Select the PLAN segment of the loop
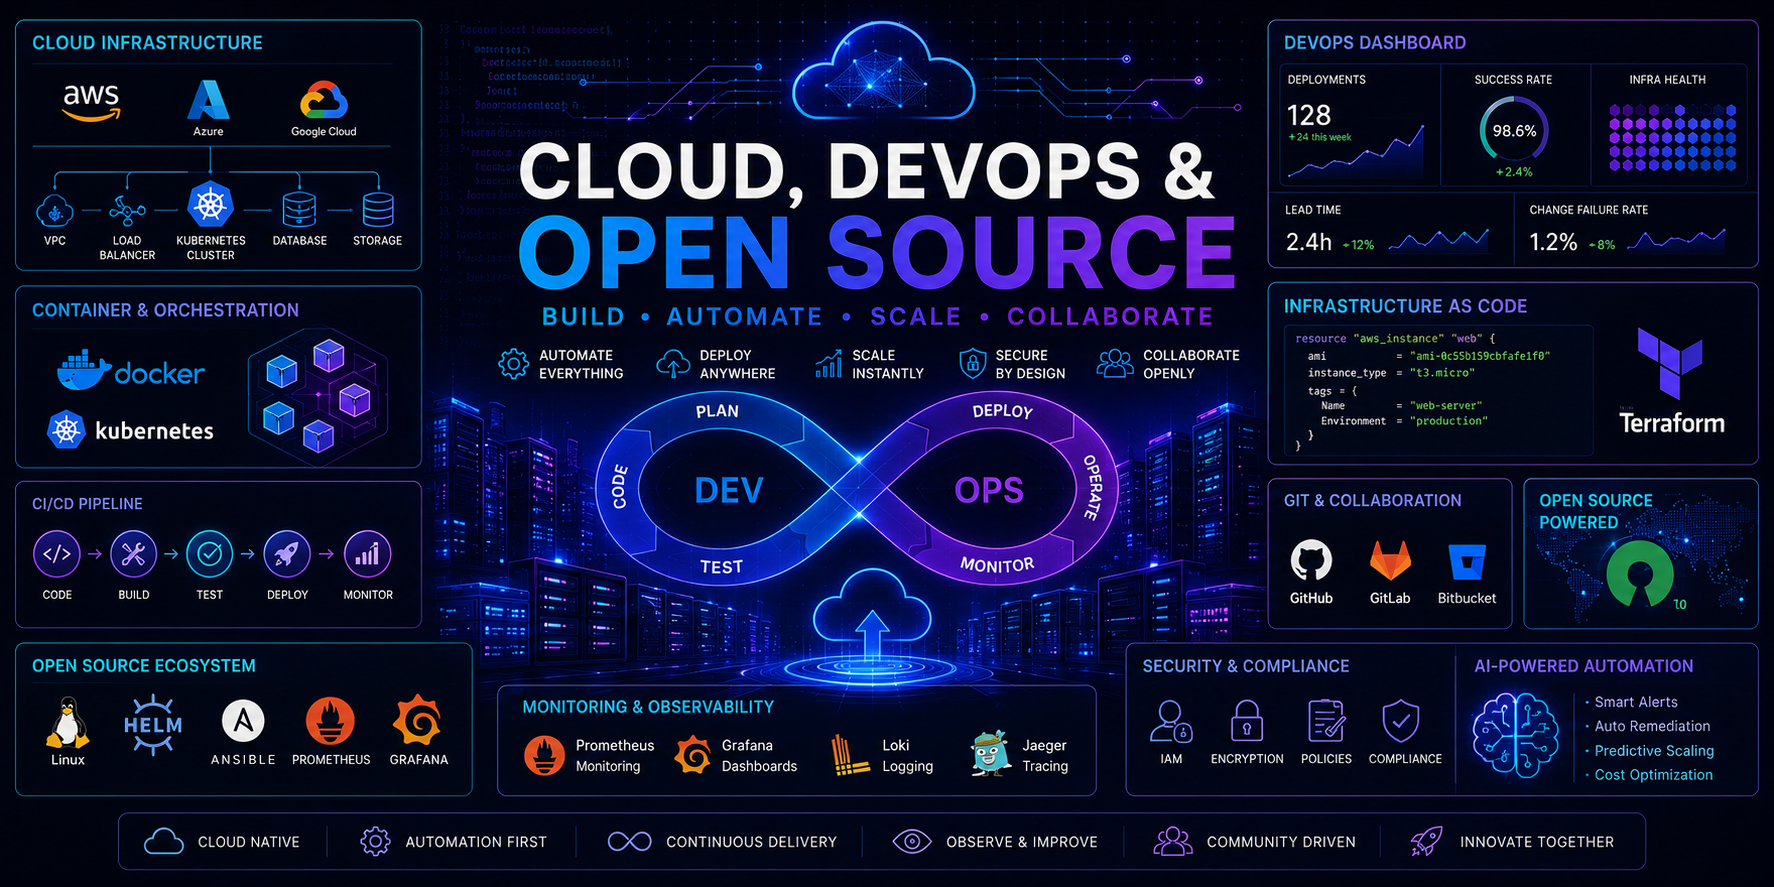Screen dimensions: 1774x887 click(x=717, y=411)
